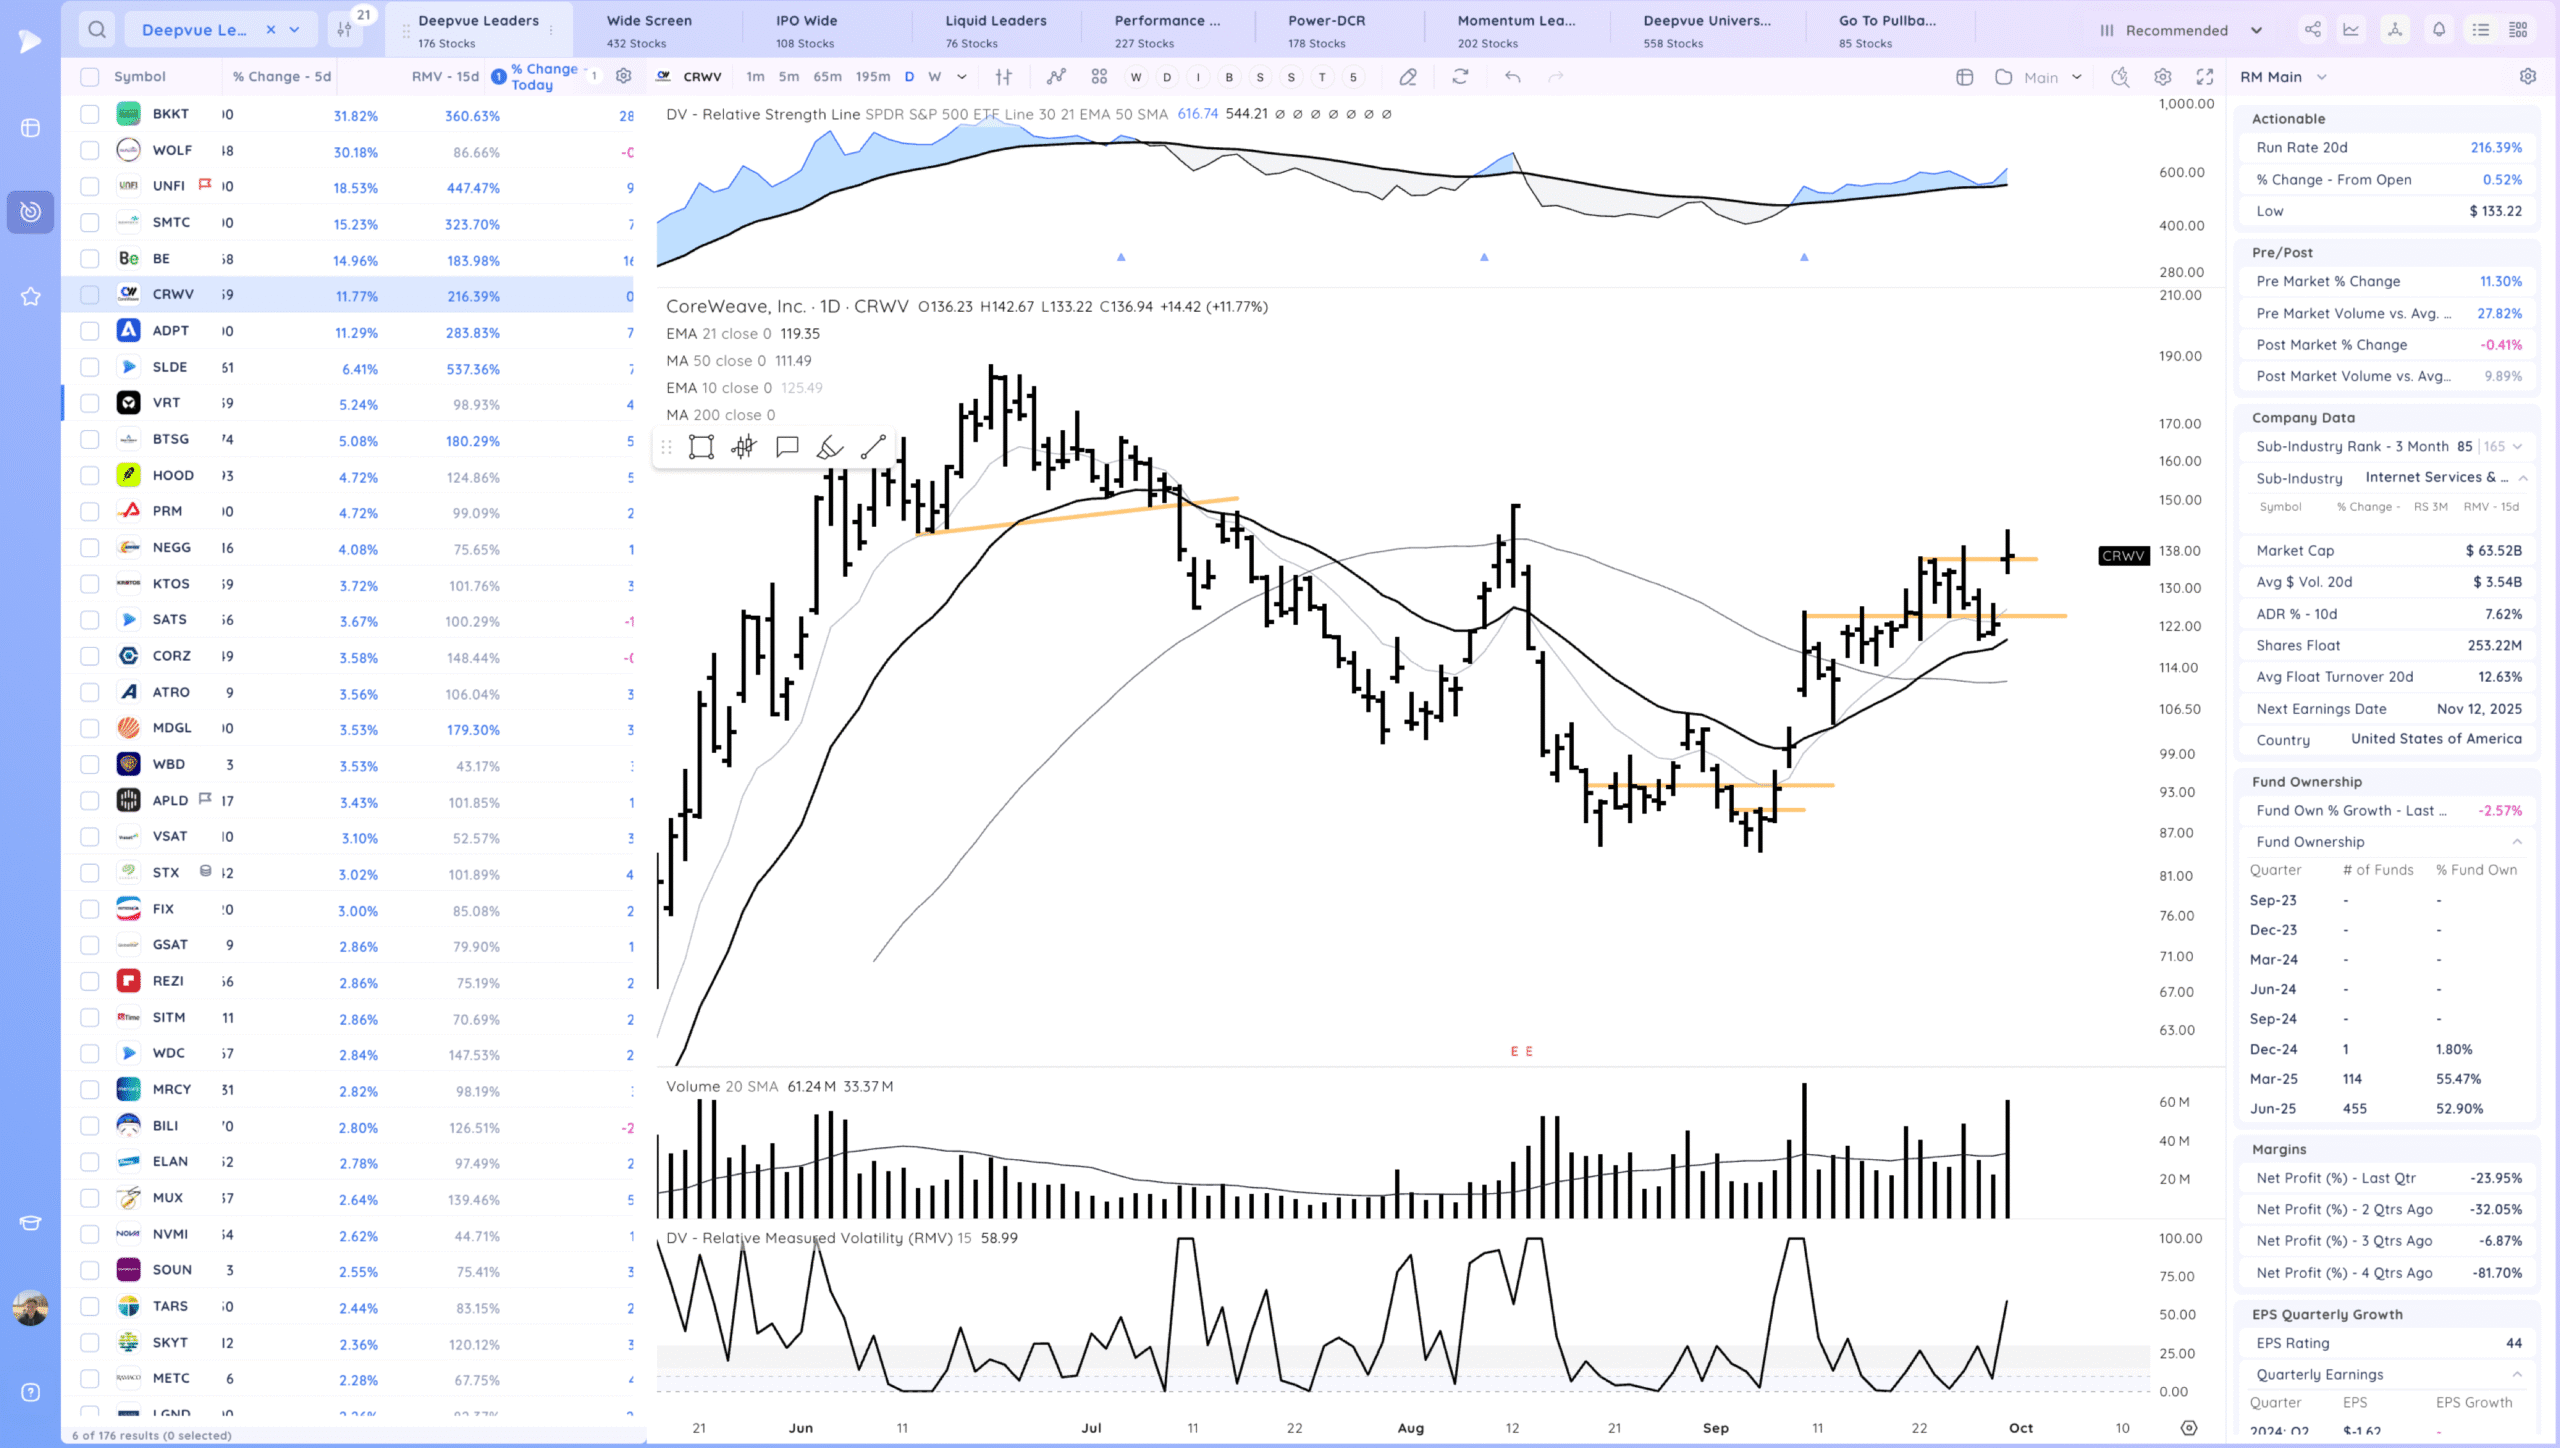Click the alerts bell icon
The image size is (2560, 1448).
click(2439, 30)
